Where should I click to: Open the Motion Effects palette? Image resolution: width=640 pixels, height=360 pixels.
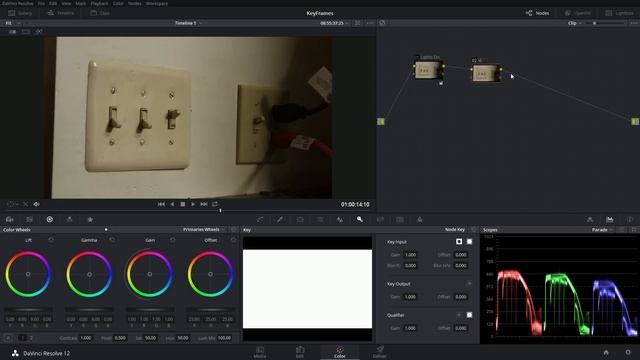tap(90, 220)
